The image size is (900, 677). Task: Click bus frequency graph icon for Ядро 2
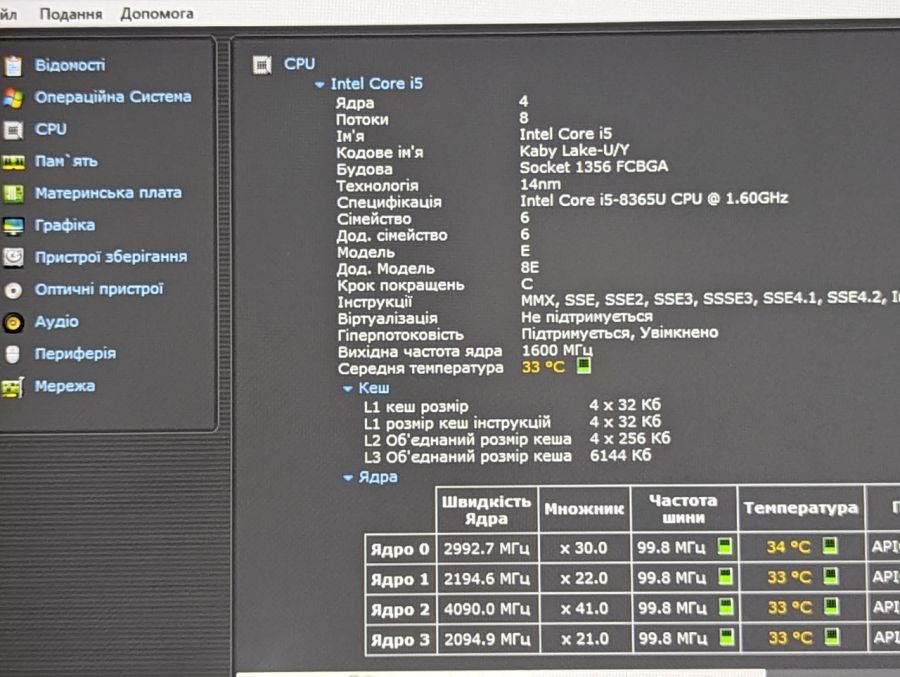tap(726, 606)
